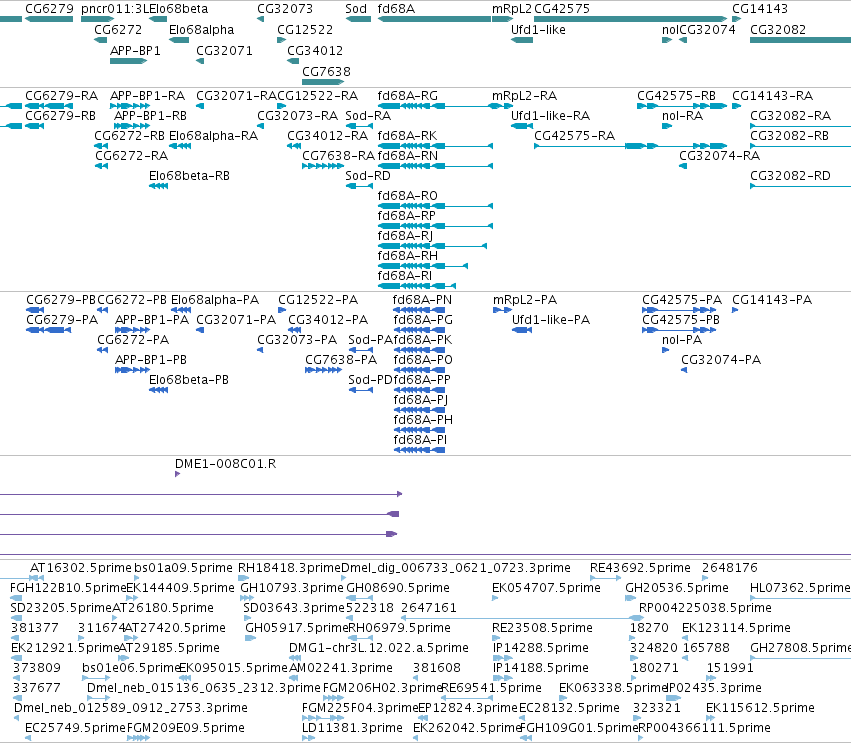Select the CG32074-RA transcript label
Image resolution: width=851 pixels, height=743 pixels.
pyautogui.click(x=719, y=156)
